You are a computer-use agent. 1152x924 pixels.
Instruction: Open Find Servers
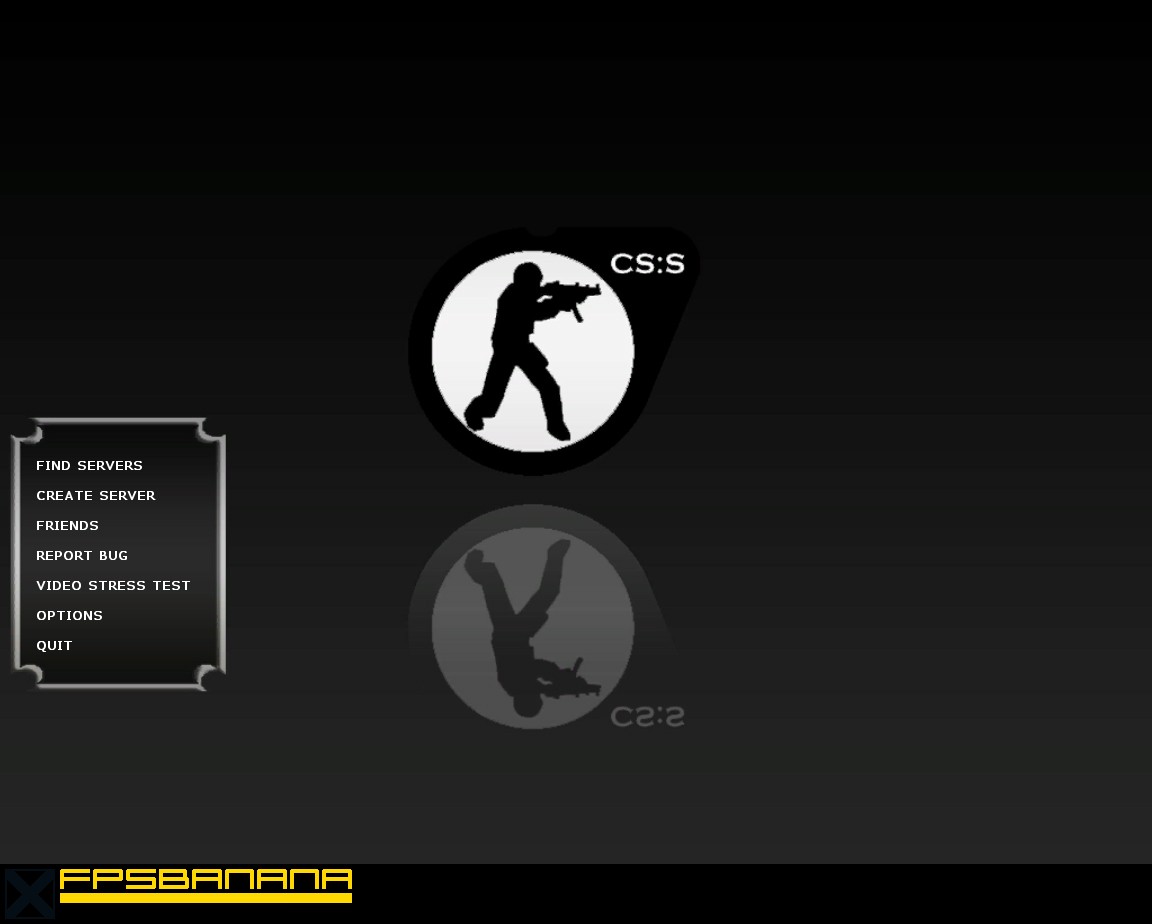(89, 465)
